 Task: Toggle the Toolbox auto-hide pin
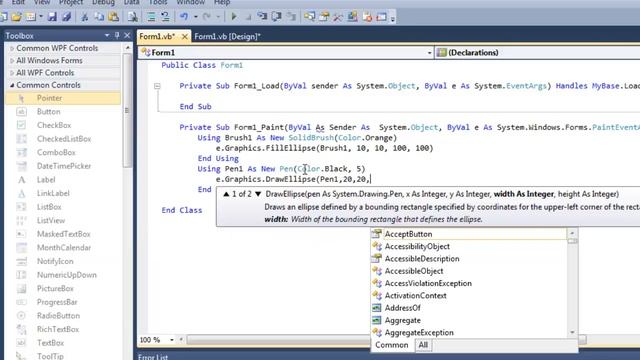coord(117,36)
